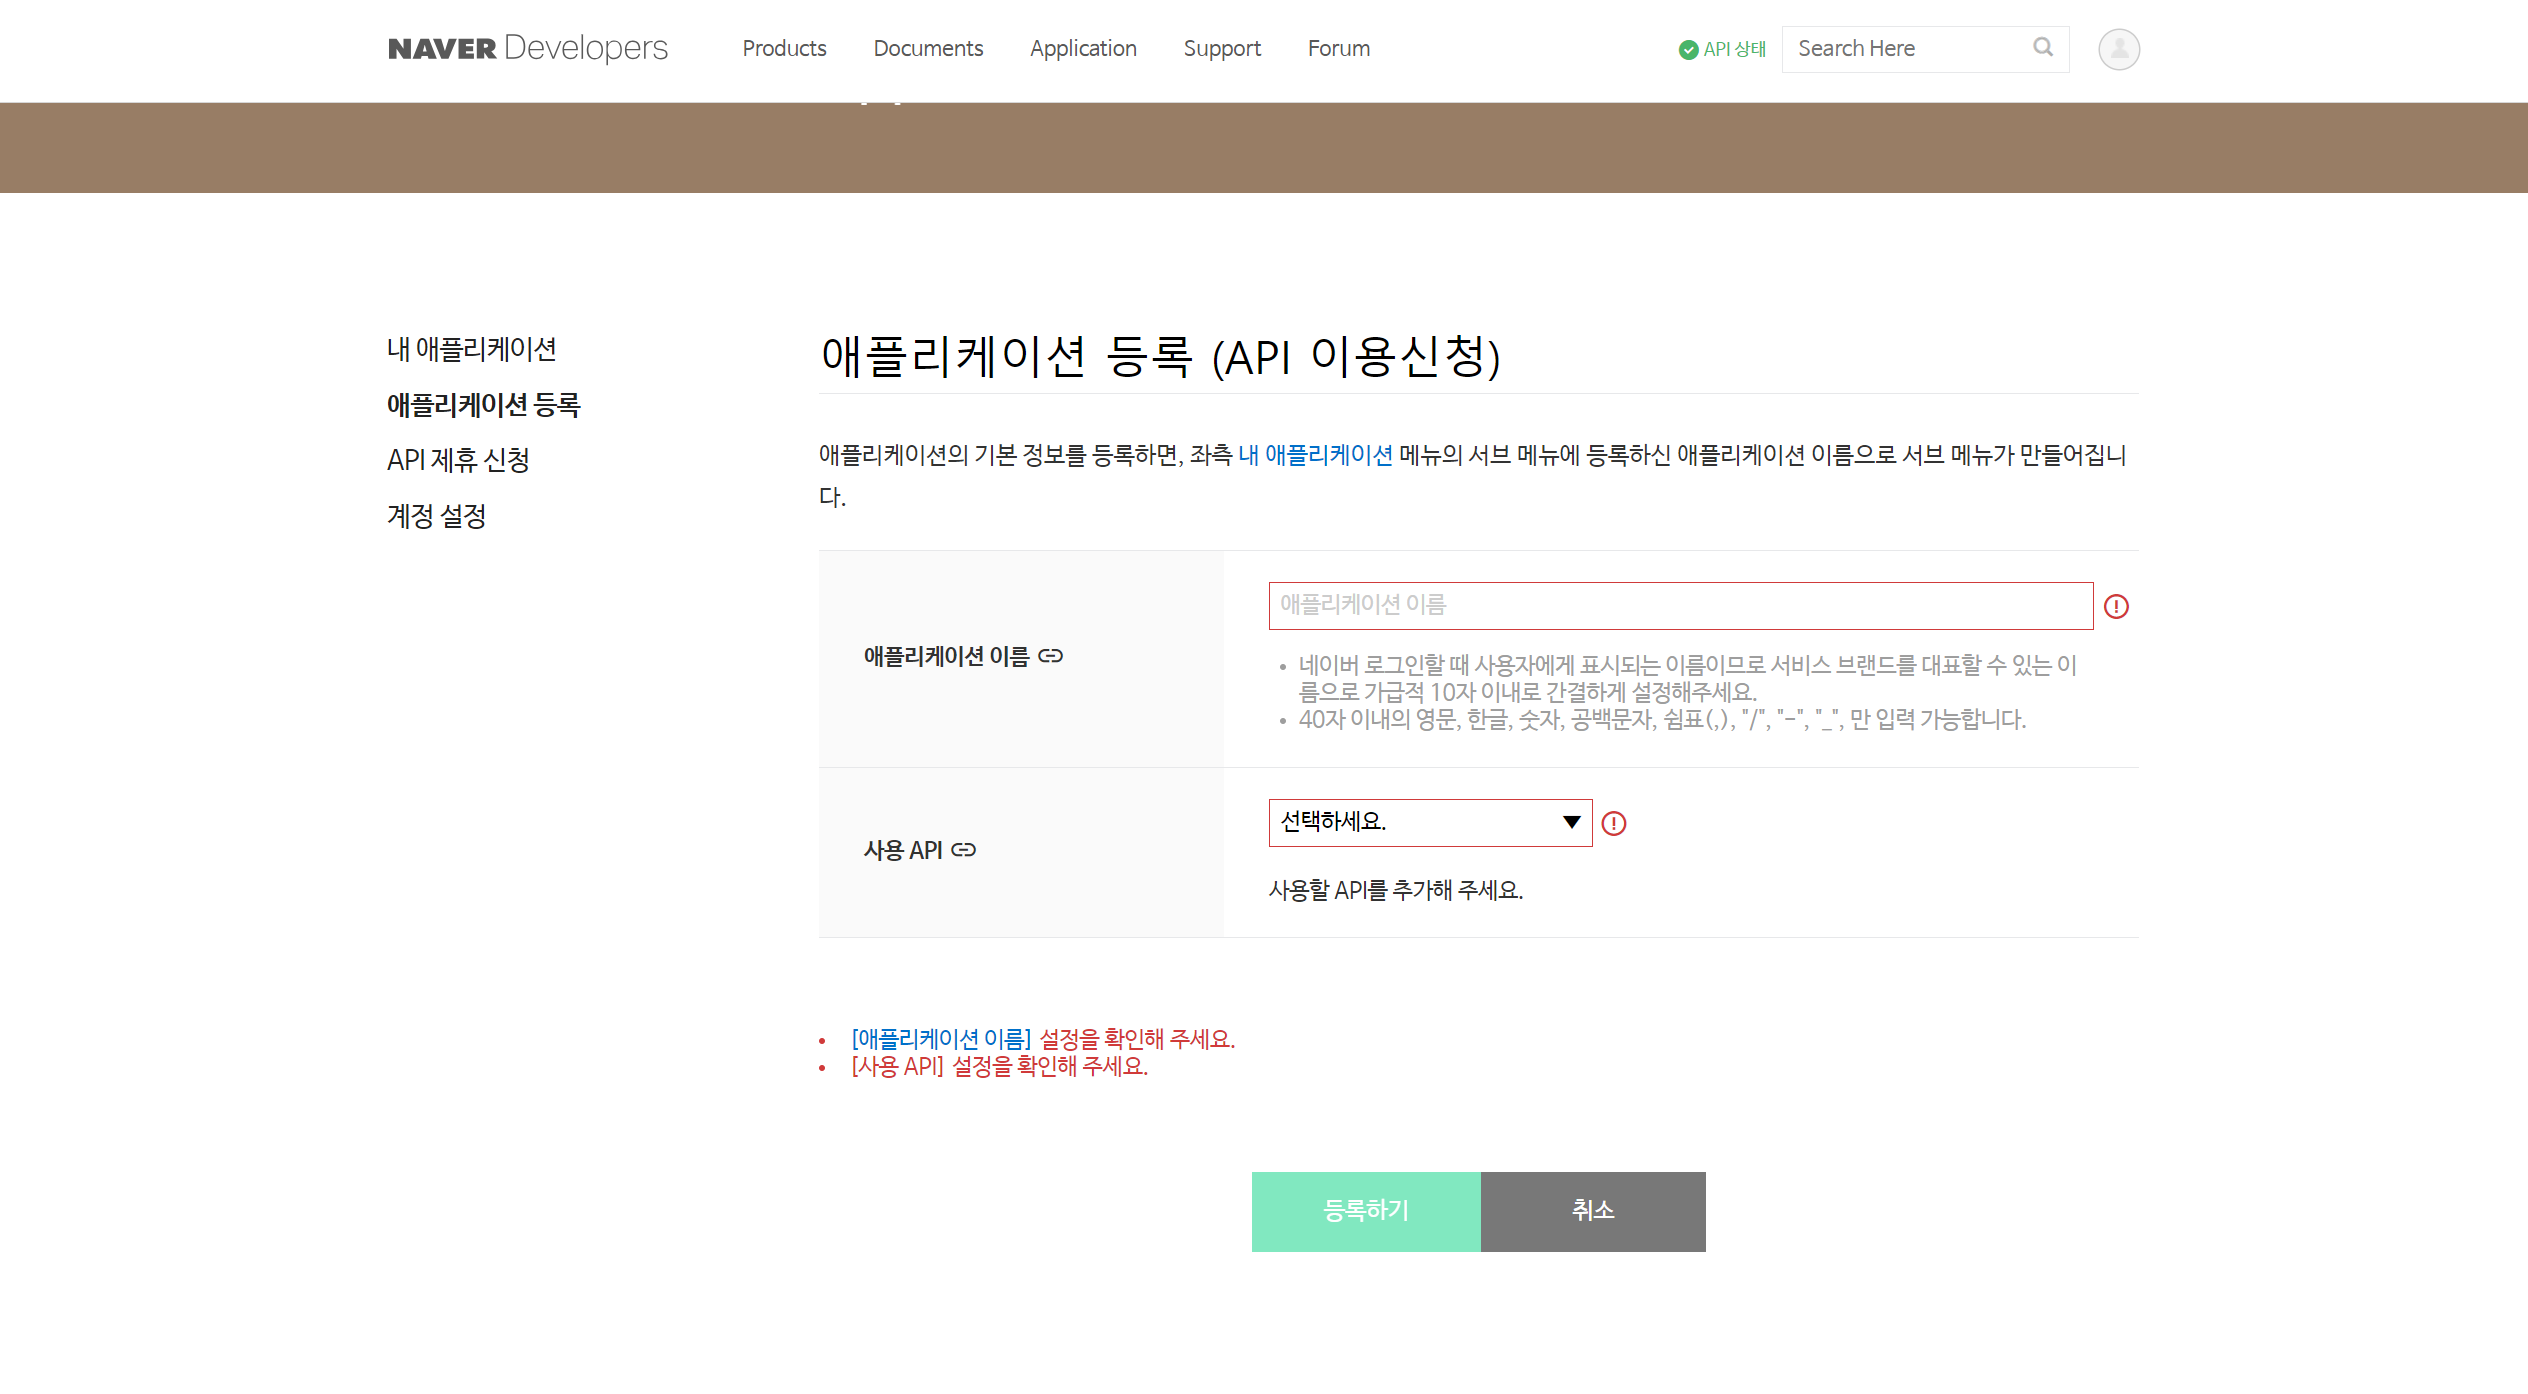This screenshot has height=1394, width=2528.
Task: Open 내 애플리케이션 in the sidebar
Action: (471, 349)
